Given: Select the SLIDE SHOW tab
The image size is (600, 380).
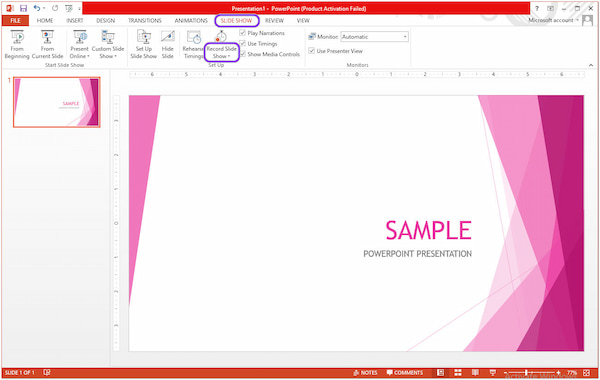Looking at the screenshot, I should (236, 21).
